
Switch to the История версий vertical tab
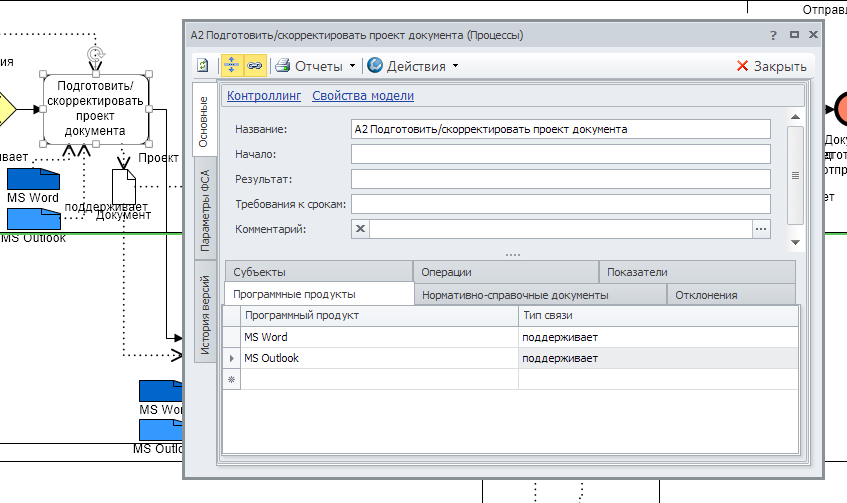(x=204, y=315)
